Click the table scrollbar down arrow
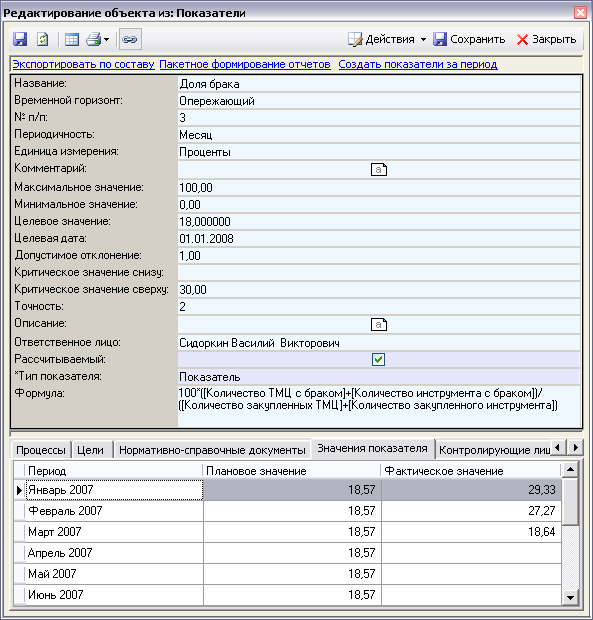Viewport: 593px width, 620px height. tap(570, 597)
